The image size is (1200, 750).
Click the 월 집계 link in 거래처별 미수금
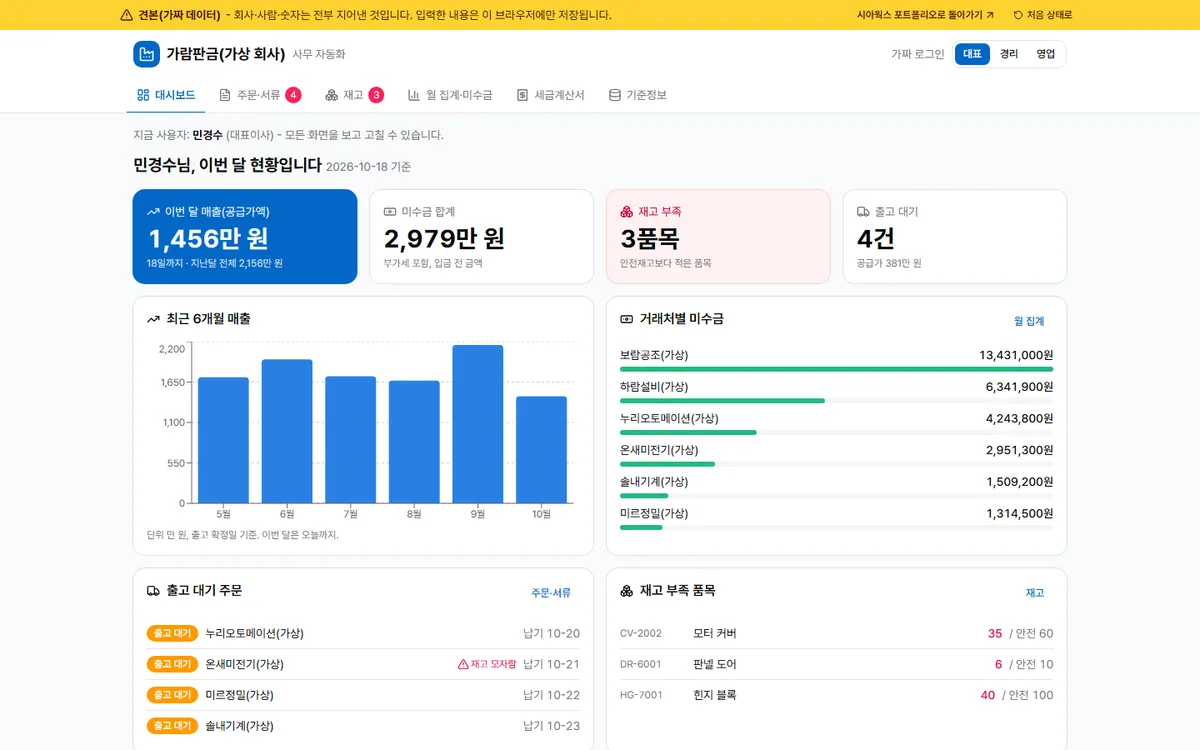[x=1029, y=321]
